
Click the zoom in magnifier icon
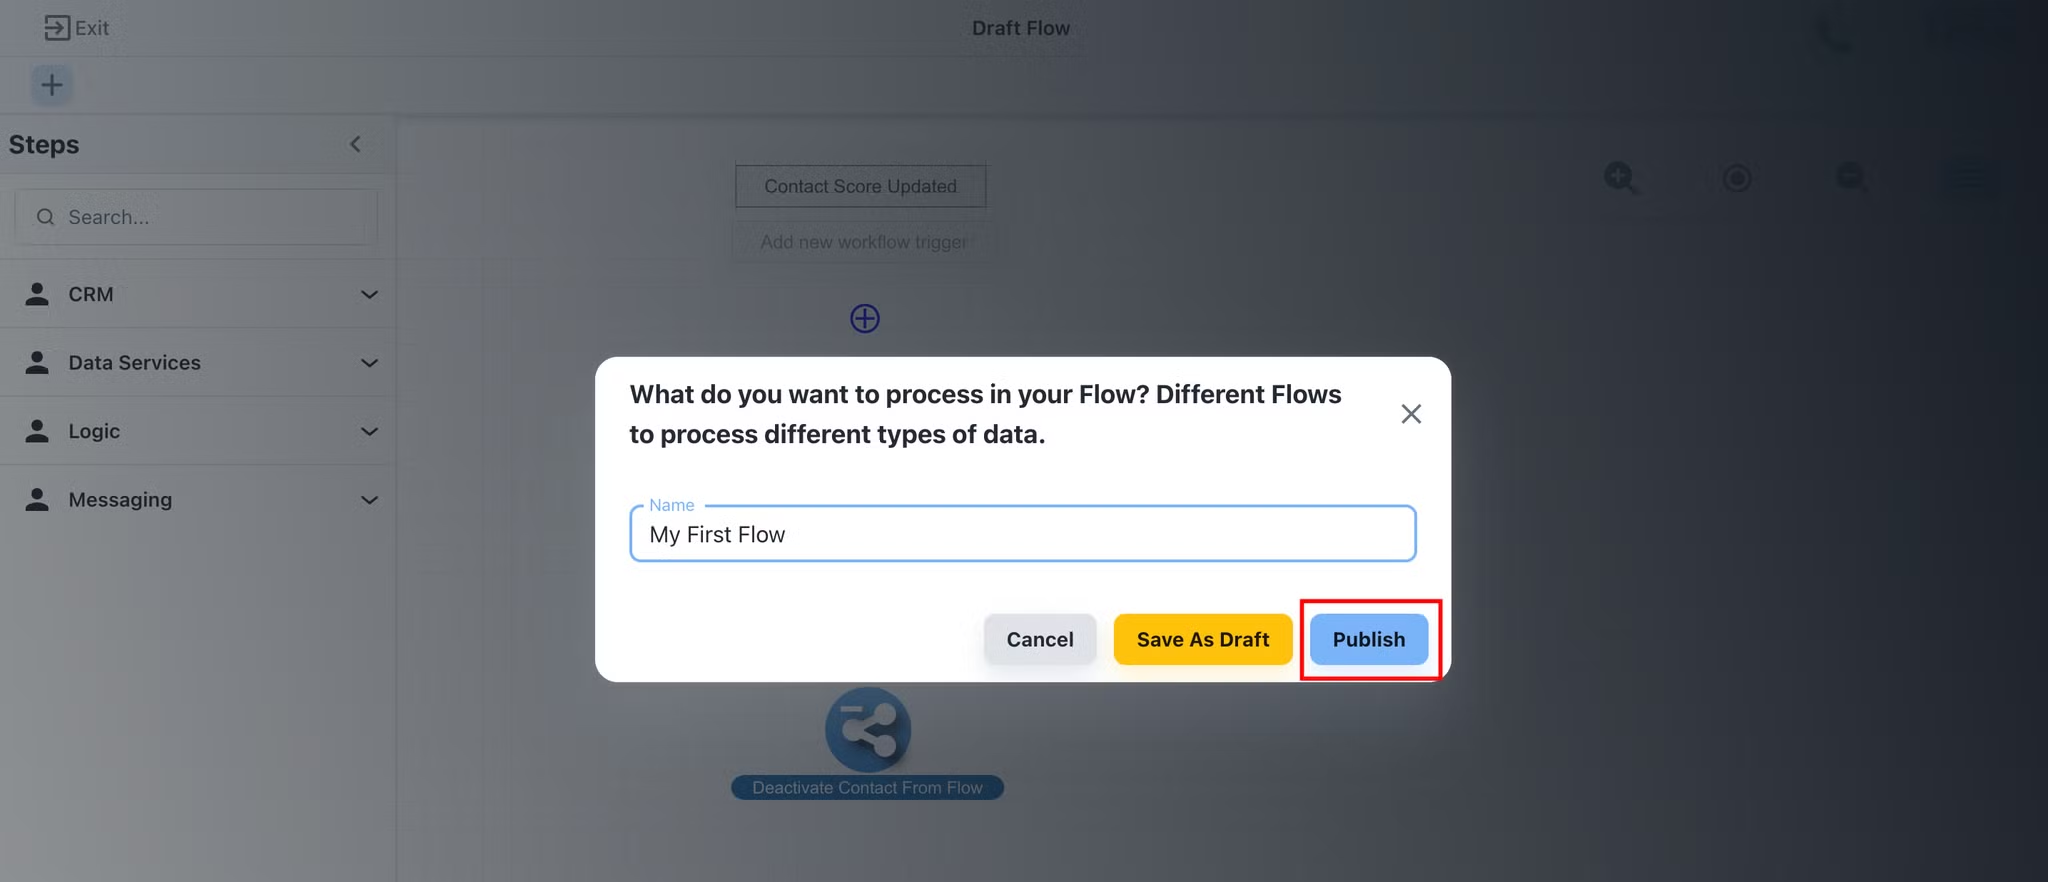(x=1620, y=178)
